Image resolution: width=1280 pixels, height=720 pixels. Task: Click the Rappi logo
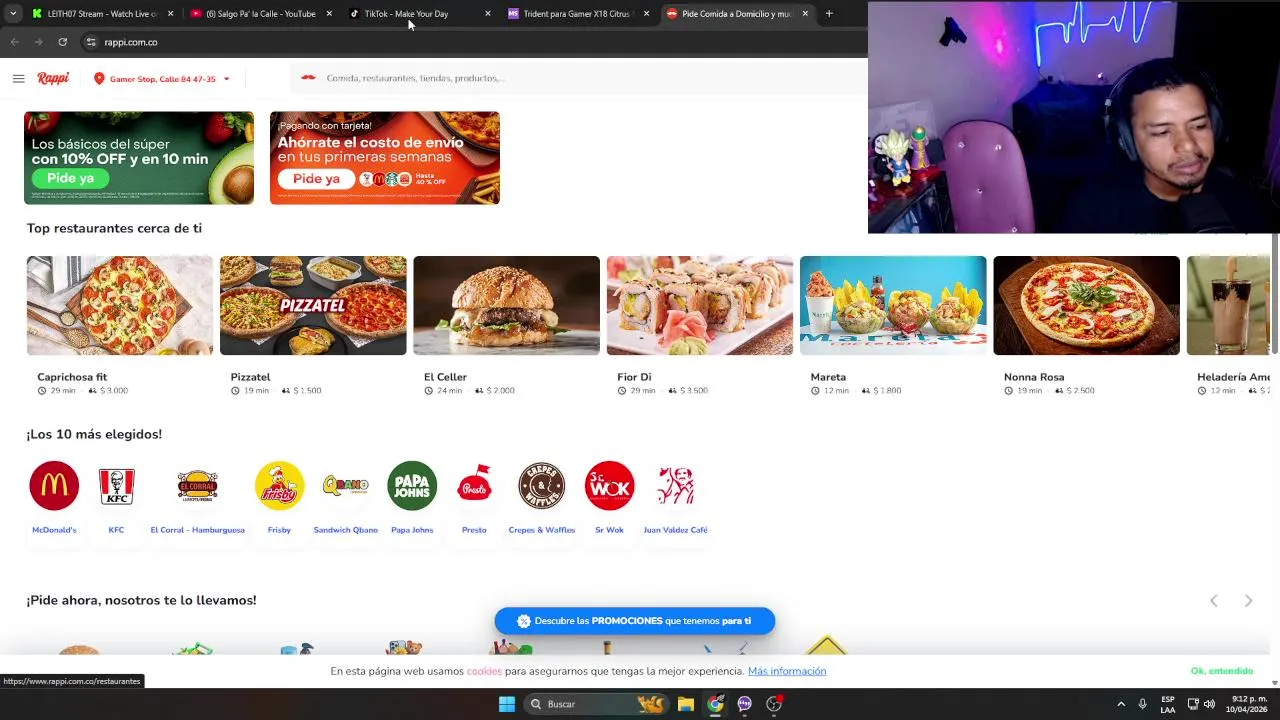(x=53, y=78)
